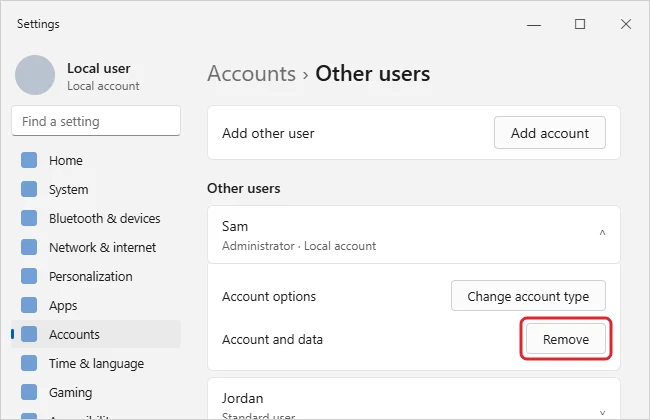
Task: Close the Settings window
Action: click(x=626, y=24)
